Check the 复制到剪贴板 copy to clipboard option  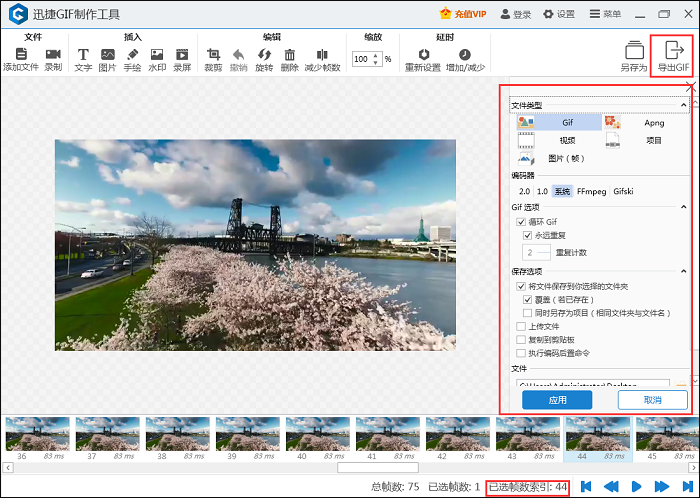(521, 340)
